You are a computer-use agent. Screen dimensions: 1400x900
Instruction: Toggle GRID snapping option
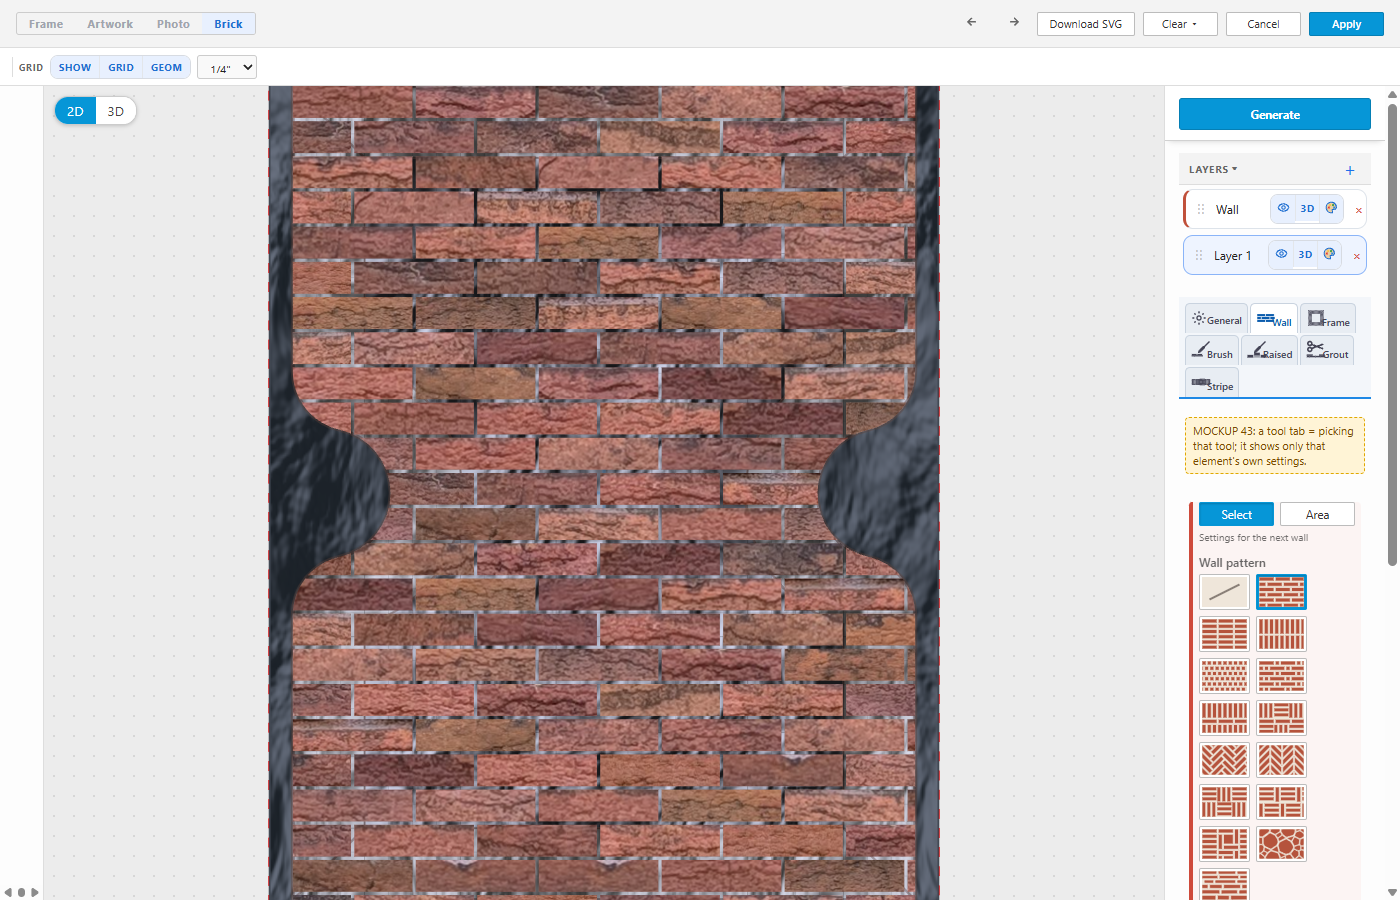point(121,67)
